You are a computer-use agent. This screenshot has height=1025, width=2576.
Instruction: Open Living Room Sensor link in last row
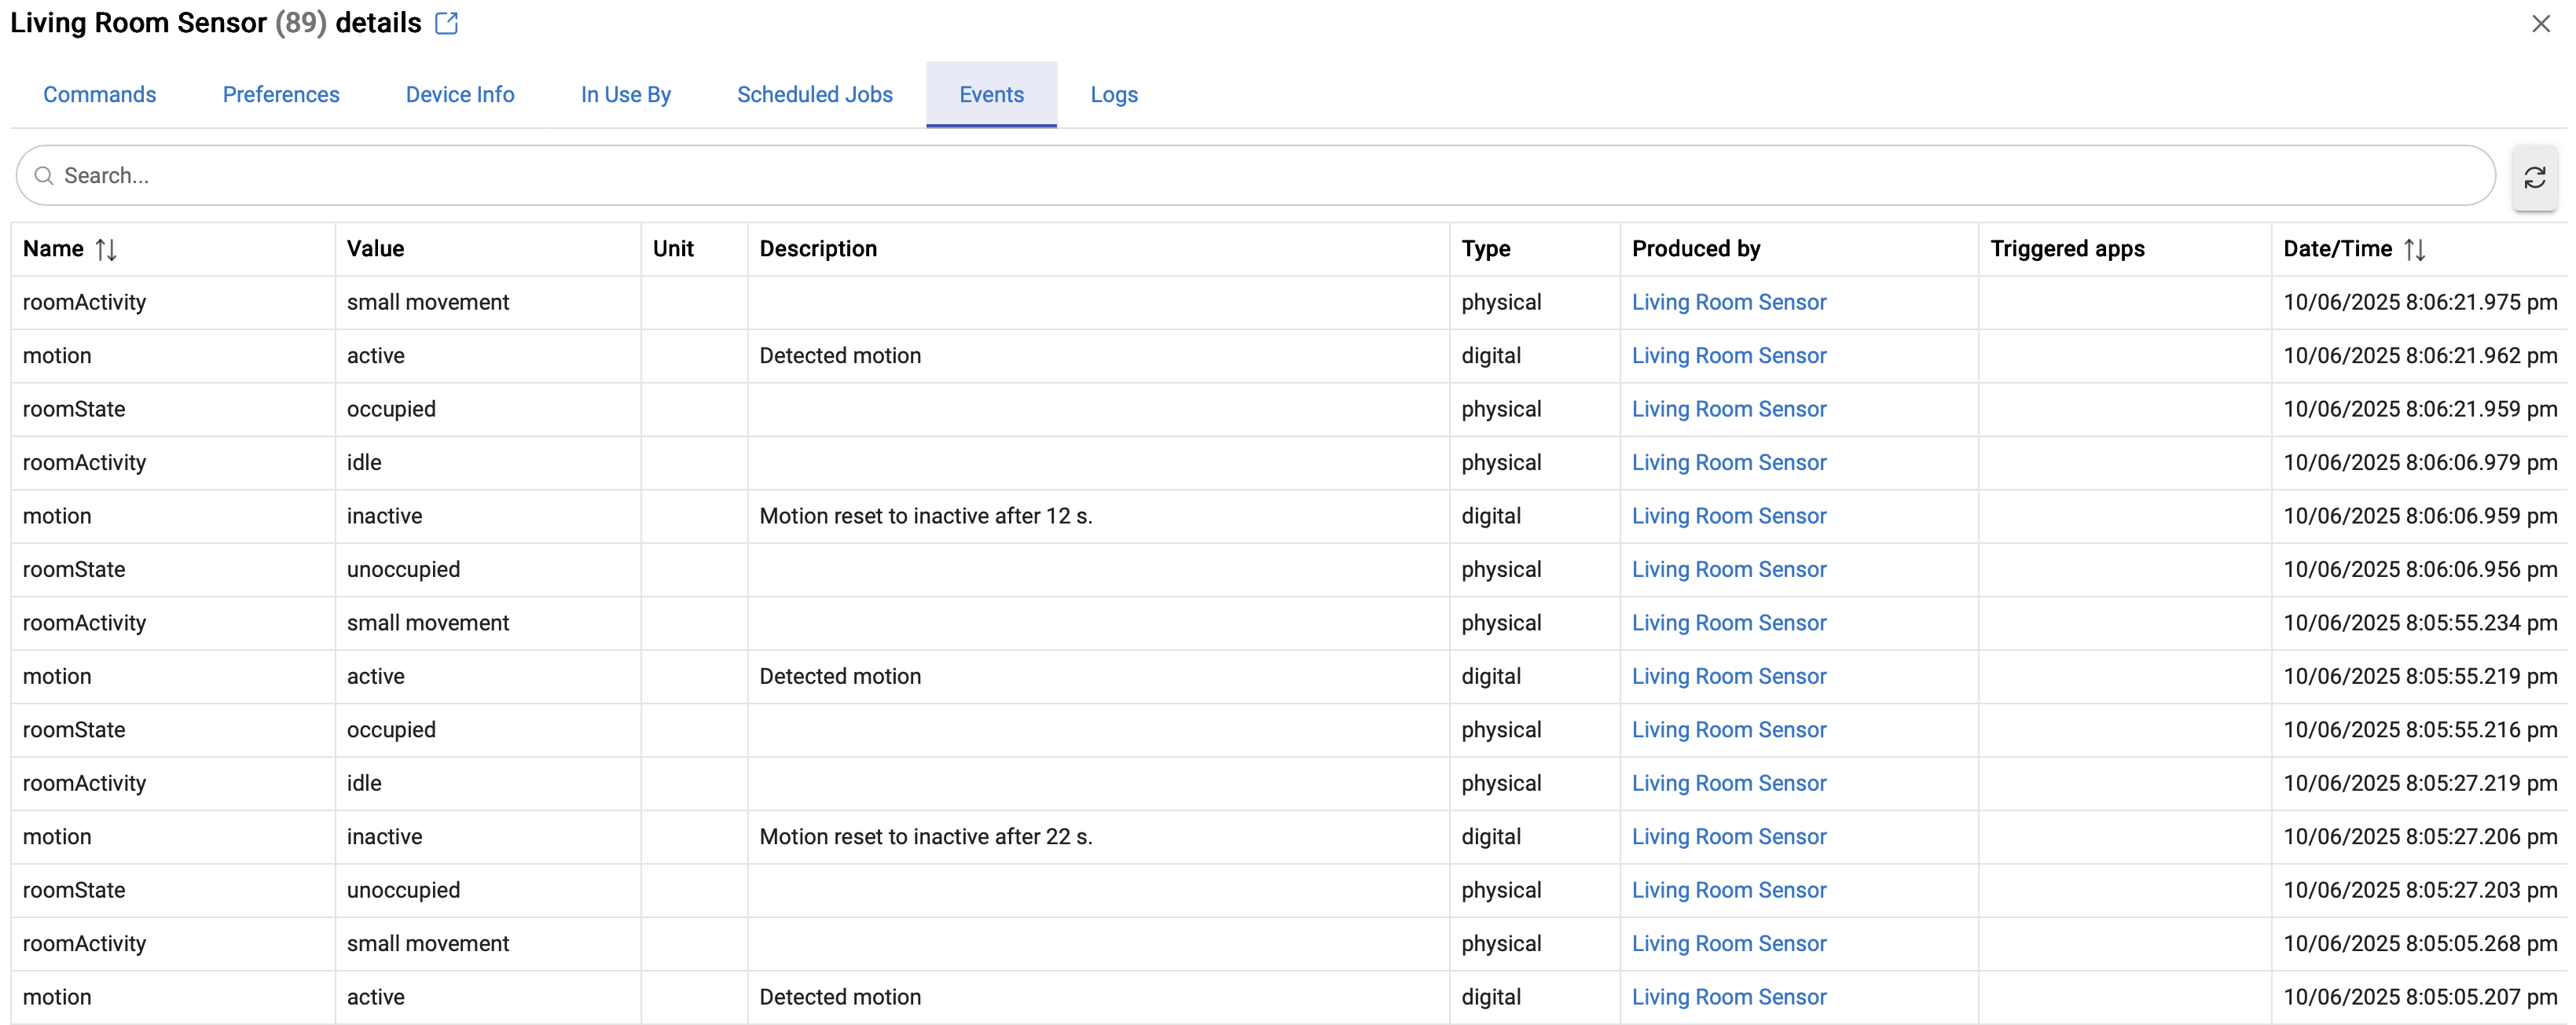pos(1728,997)
